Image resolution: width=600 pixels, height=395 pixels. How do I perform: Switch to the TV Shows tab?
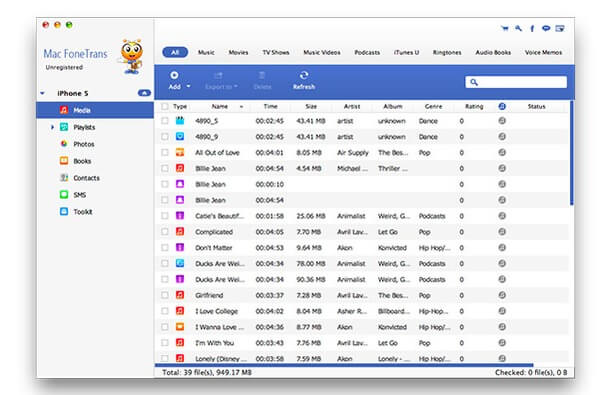pyautogui.click(x=276, y=52)
